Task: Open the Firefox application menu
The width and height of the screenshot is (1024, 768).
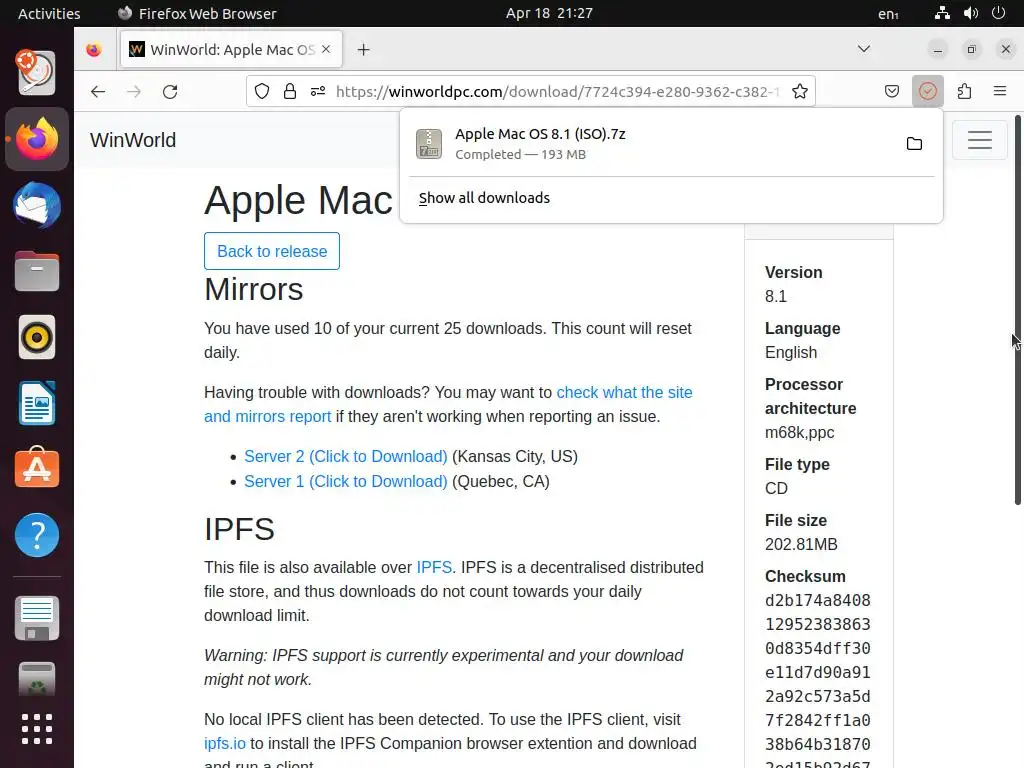Action: click(1000, 91)
